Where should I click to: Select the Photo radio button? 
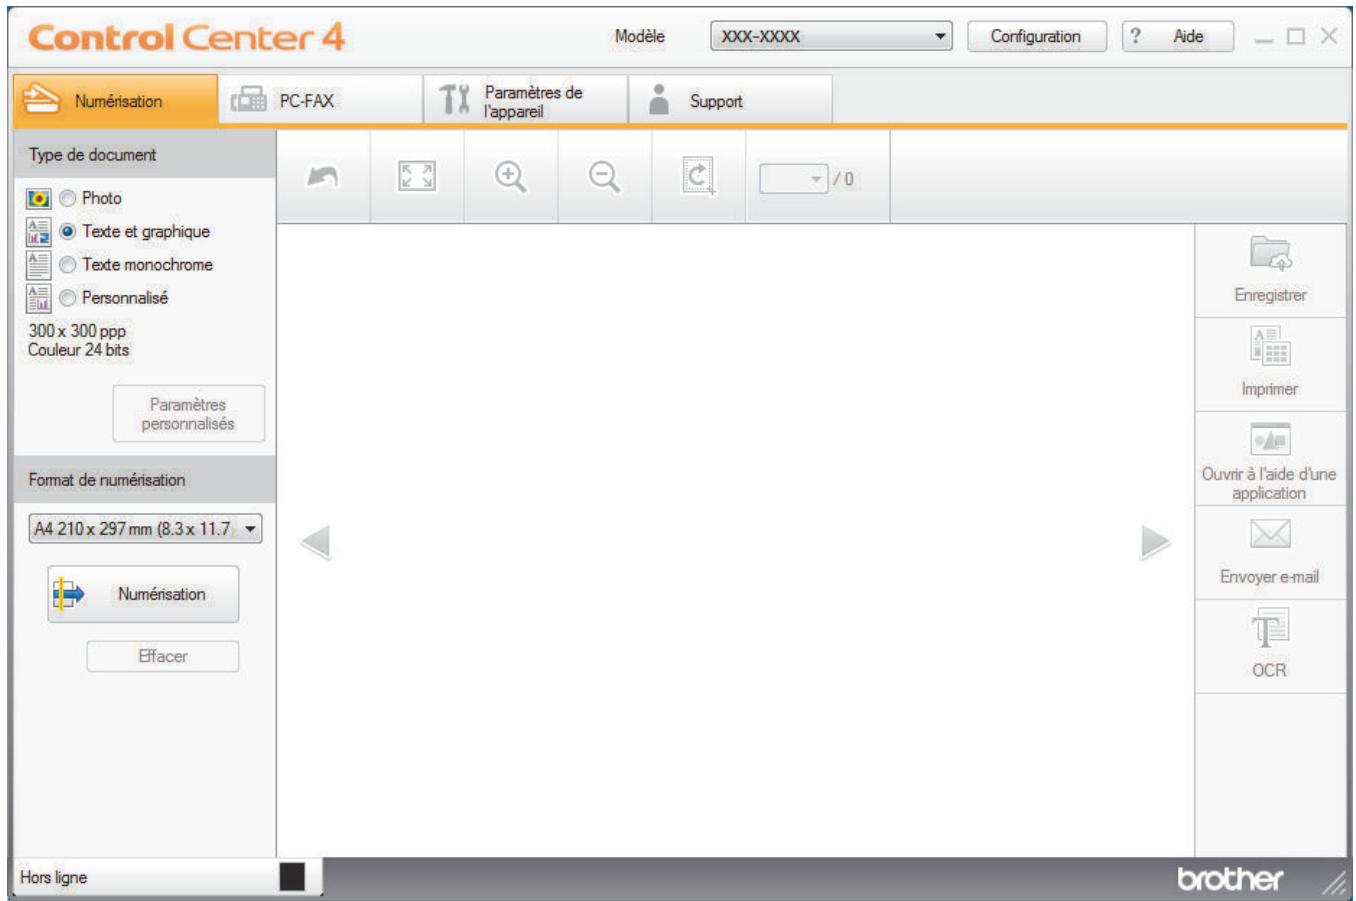pos(67,198)
